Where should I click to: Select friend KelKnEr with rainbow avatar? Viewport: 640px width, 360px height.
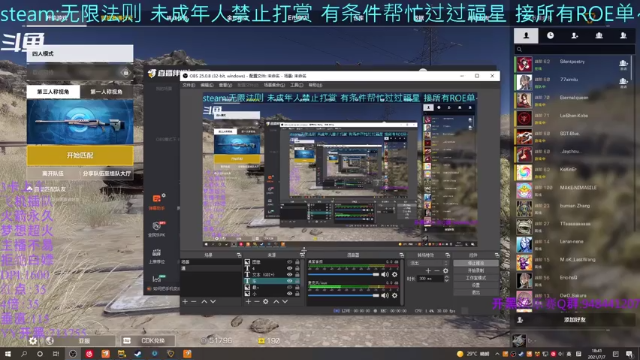pos(572,172)
